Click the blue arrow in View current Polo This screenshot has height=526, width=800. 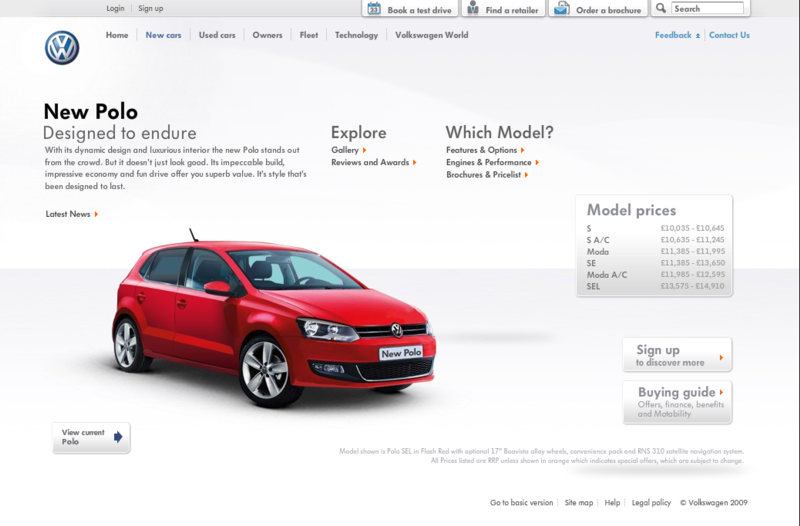pos(118,437)
